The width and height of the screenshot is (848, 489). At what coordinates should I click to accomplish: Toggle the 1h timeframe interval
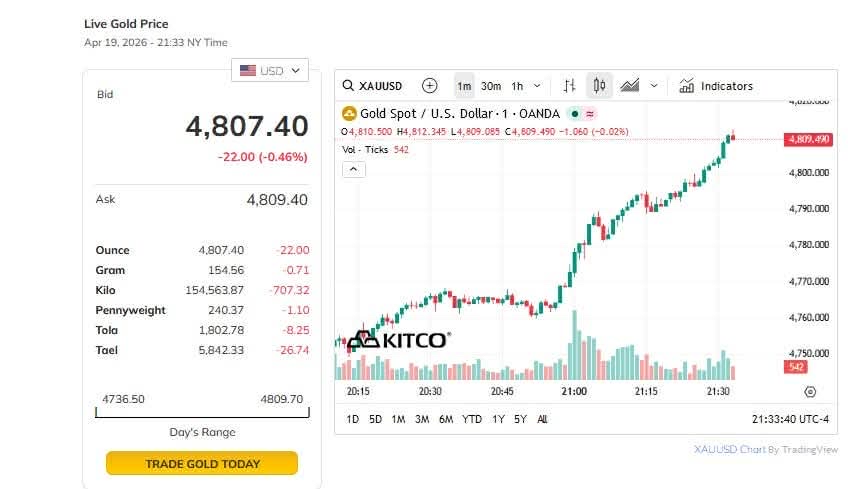click(x=517, y=86)
